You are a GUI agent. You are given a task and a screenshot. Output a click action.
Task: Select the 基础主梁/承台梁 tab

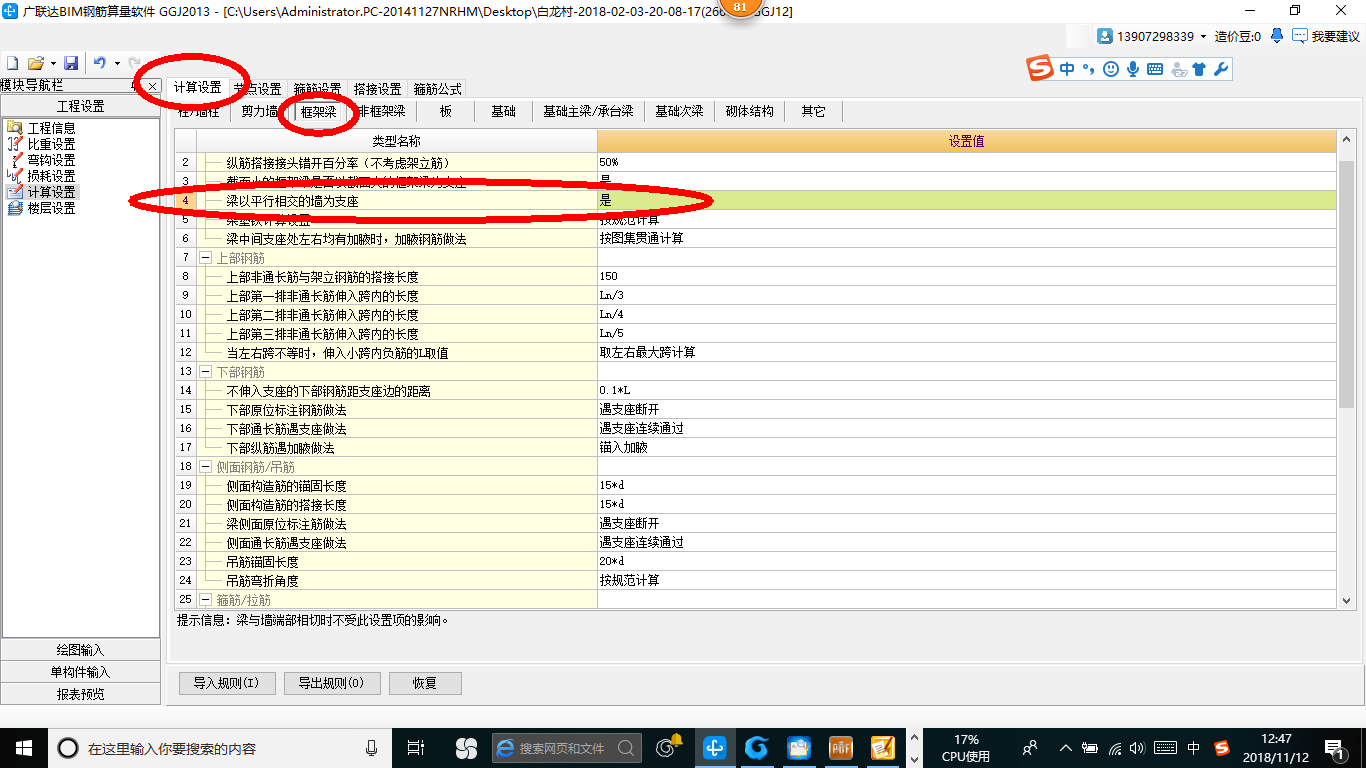click(588, 111)
